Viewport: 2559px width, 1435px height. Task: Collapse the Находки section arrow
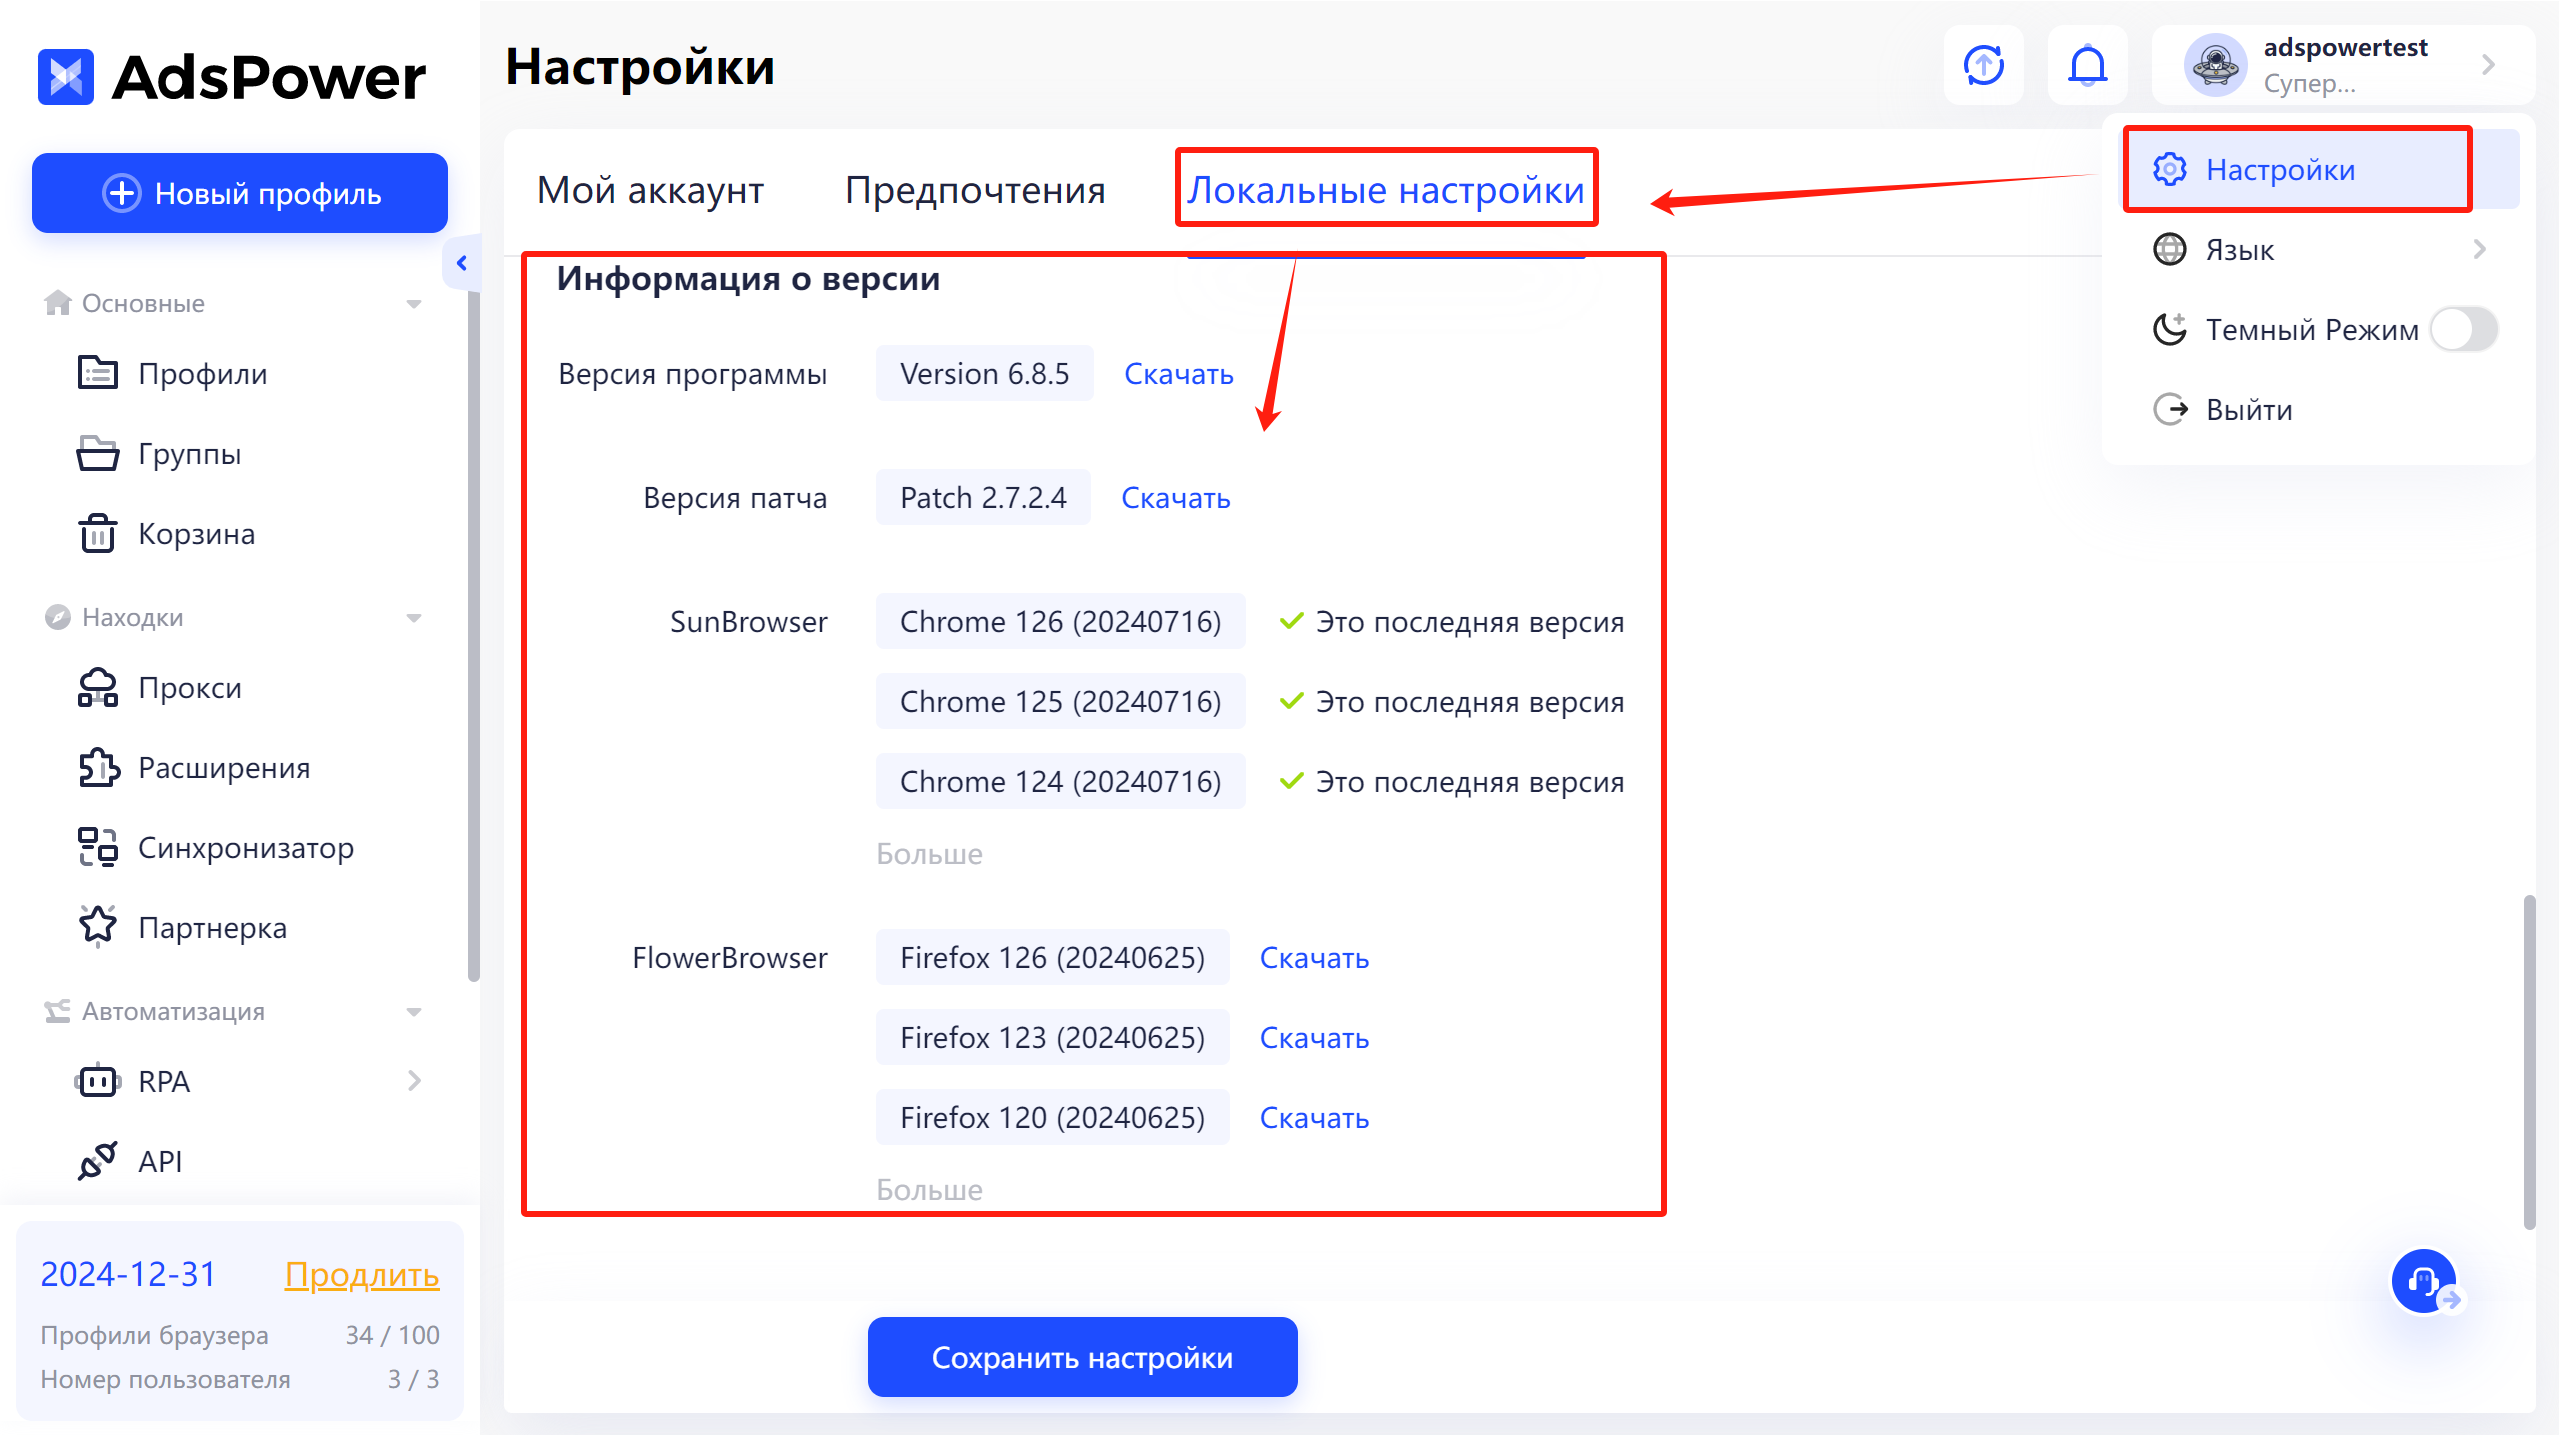[414, 618]
